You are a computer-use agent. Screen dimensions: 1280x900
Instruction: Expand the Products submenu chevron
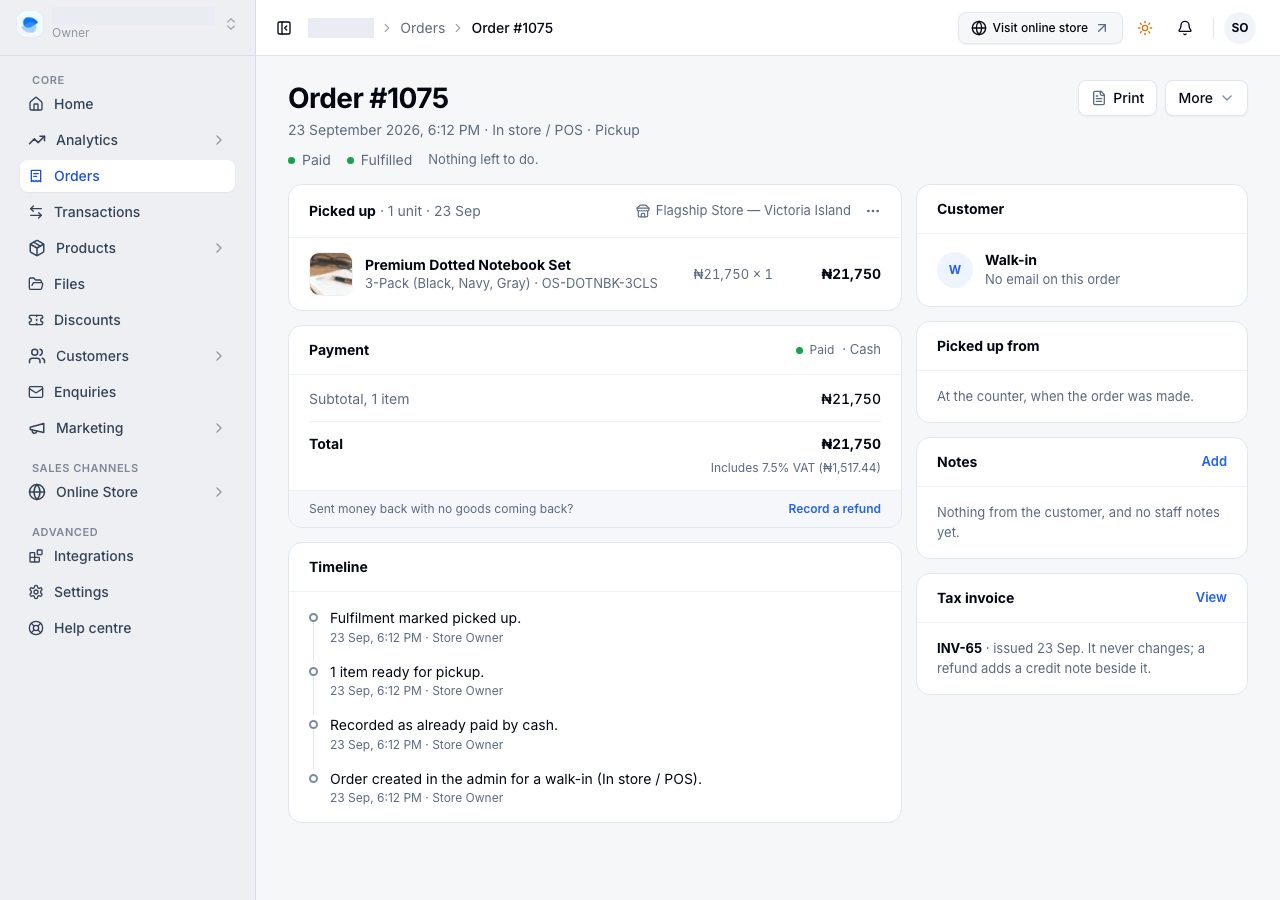pyautogui.click(x=219, y=248)
